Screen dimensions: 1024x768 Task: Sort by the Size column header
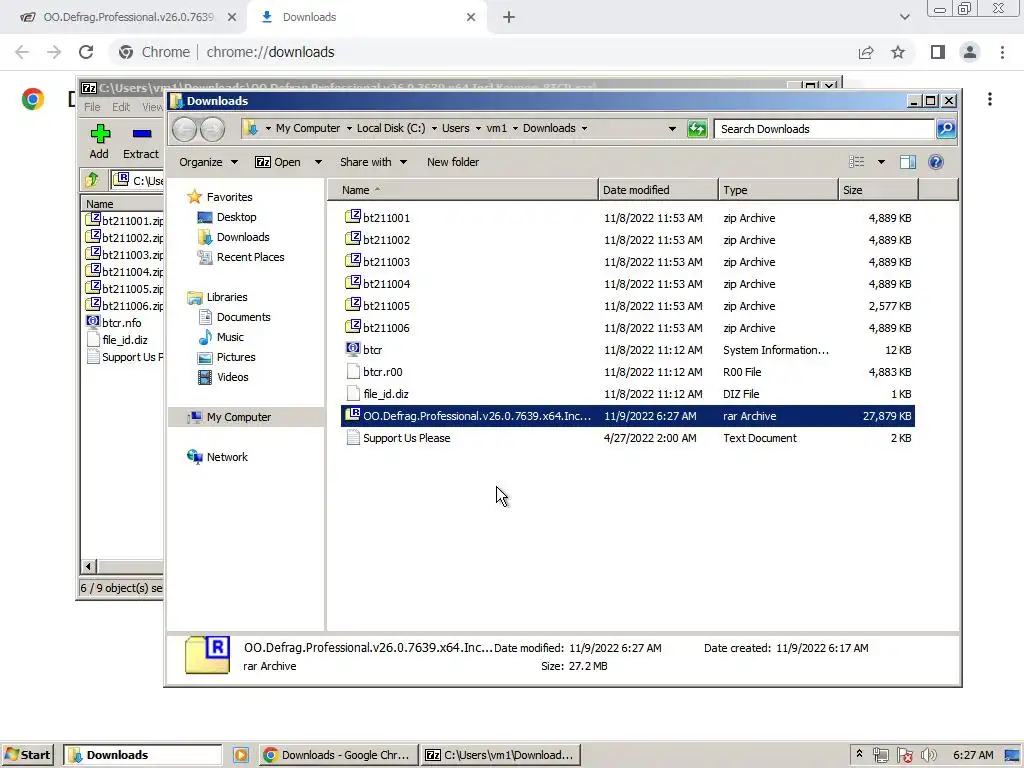(x=878, y=190)
